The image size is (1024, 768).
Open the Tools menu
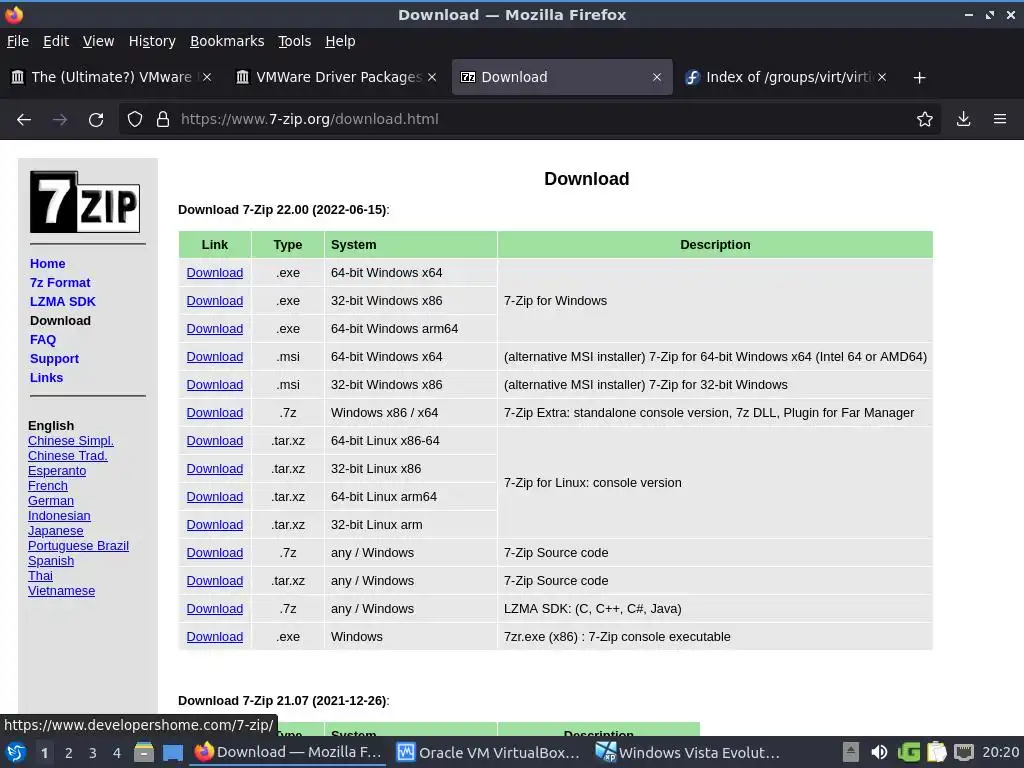pyautogui.click(x=295, y=41)
